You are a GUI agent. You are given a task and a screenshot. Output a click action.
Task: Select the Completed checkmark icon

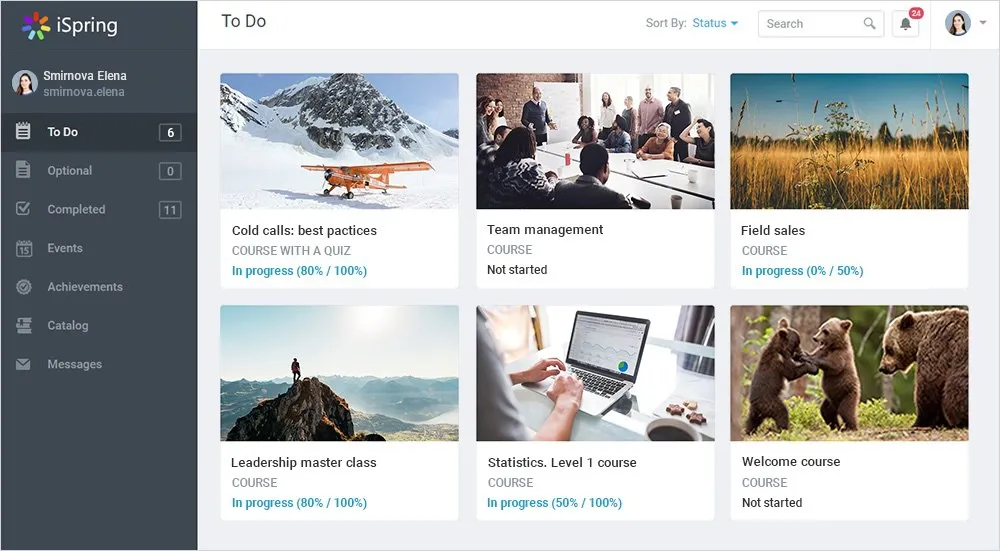[23, 209]
